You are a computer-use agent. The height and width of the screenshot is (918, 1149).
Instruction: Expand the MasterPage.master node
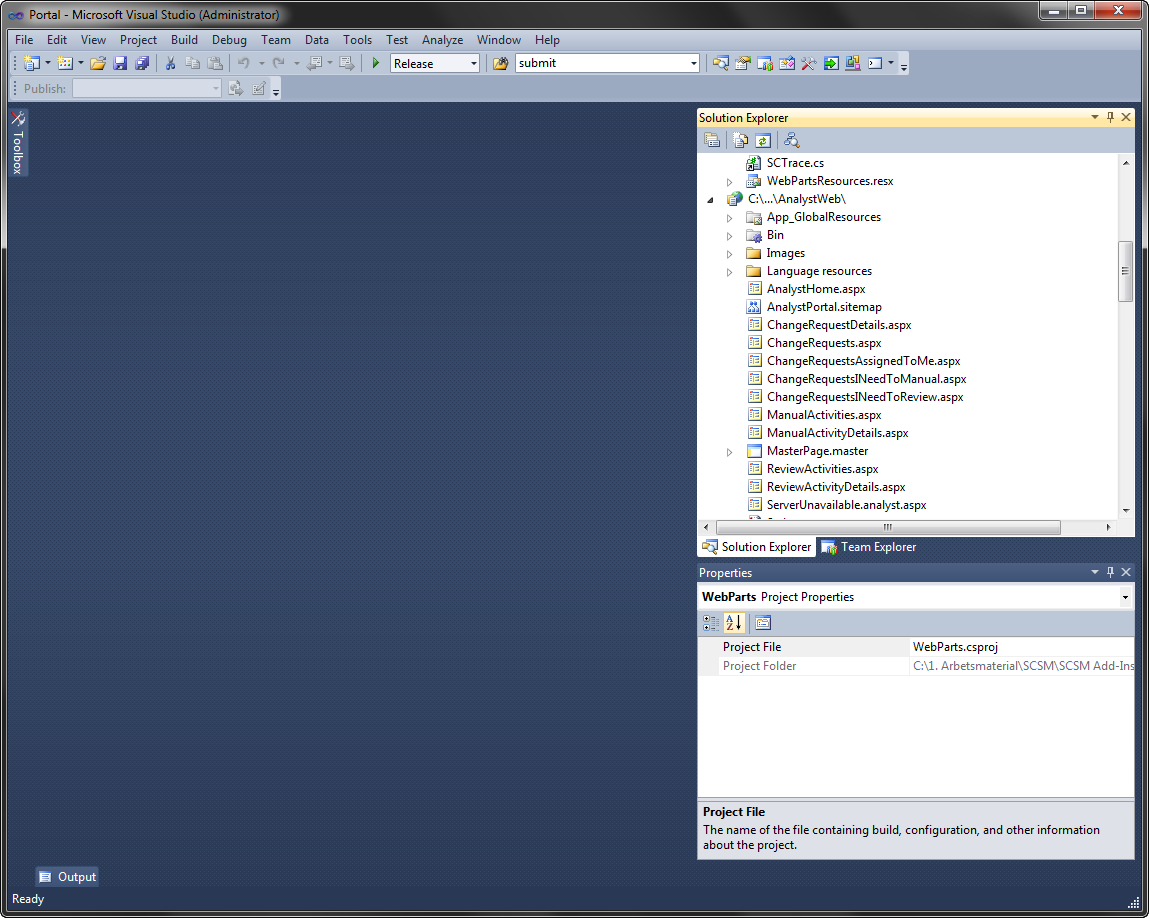point(729,452)
